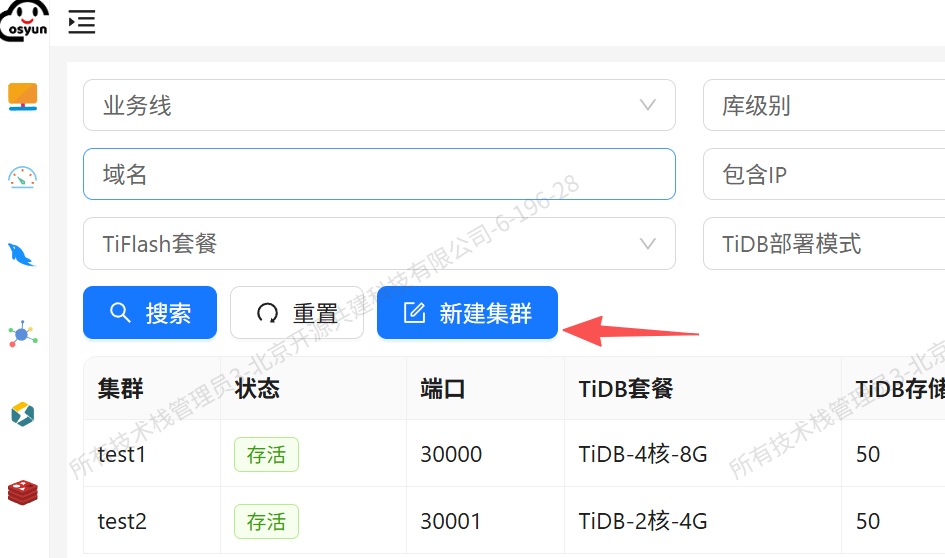Select the test2 cluster row
This screenshot has width=945, height=558.
pos(122,521)
